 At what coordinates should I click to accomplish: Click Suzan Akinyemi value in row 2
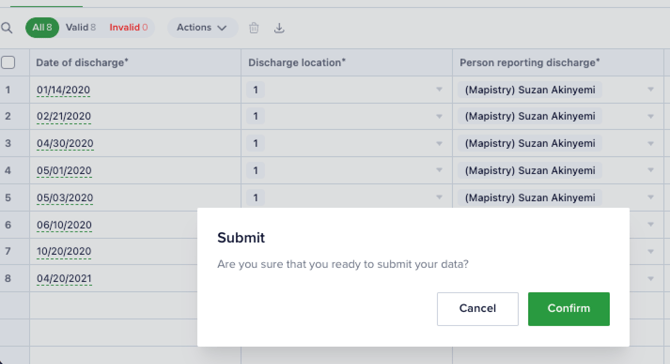(530, 116)
